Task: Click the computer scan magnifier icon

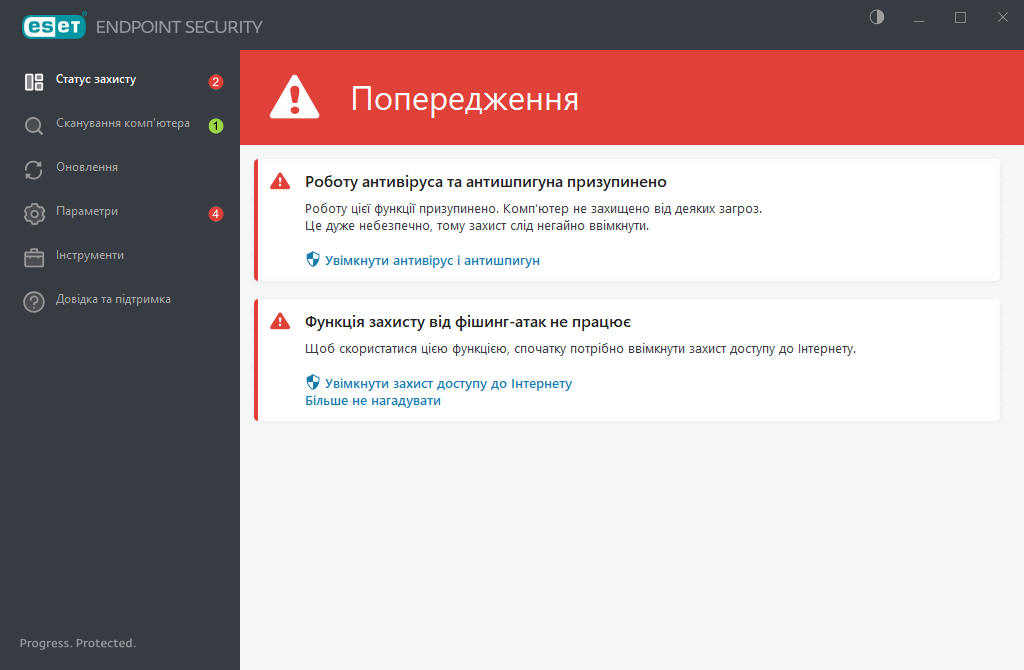Action: (32, 125)
